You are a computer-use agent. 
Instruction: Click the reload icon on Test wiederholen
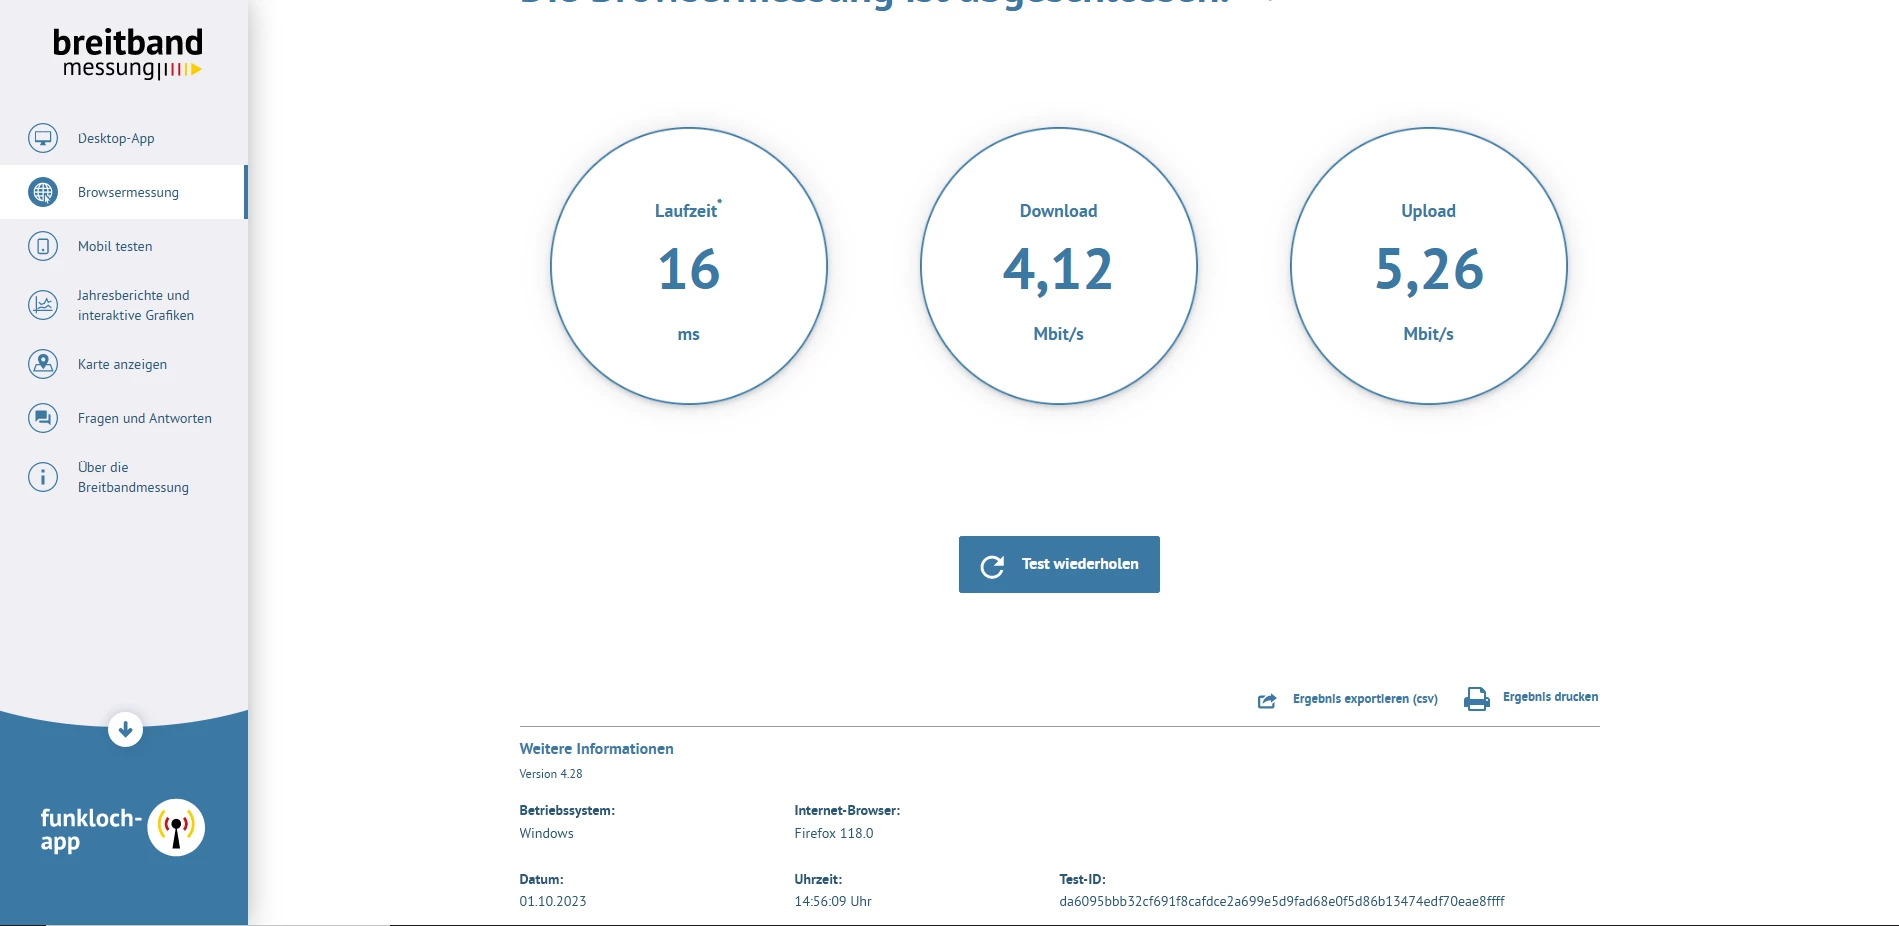pos(992,566)
